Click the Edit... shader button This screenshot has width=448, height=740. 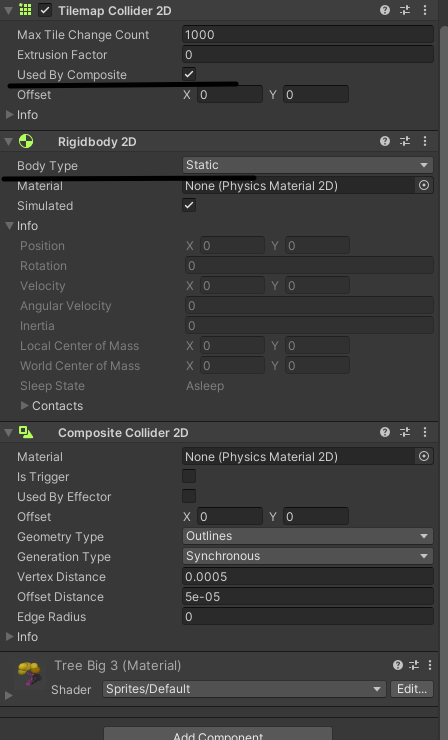412,689
